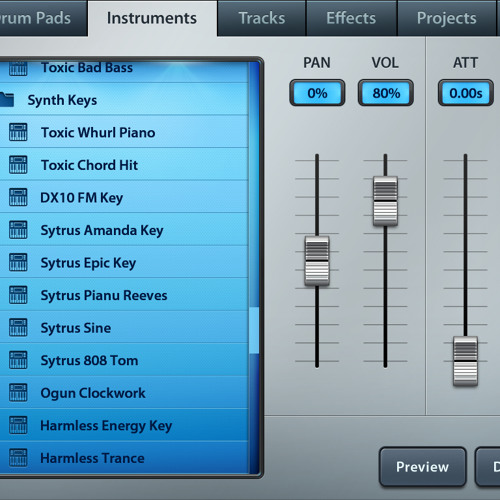Pick the Sytrus Sine preset

tap(124, 327)
